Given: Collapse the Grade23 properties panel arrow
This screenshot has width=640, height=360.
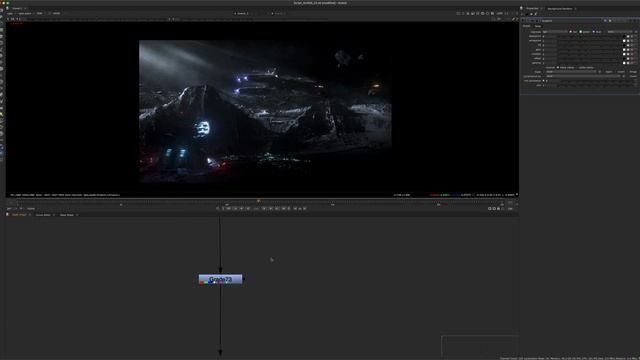Looking at the screenshot, I should tap(522, 20).
